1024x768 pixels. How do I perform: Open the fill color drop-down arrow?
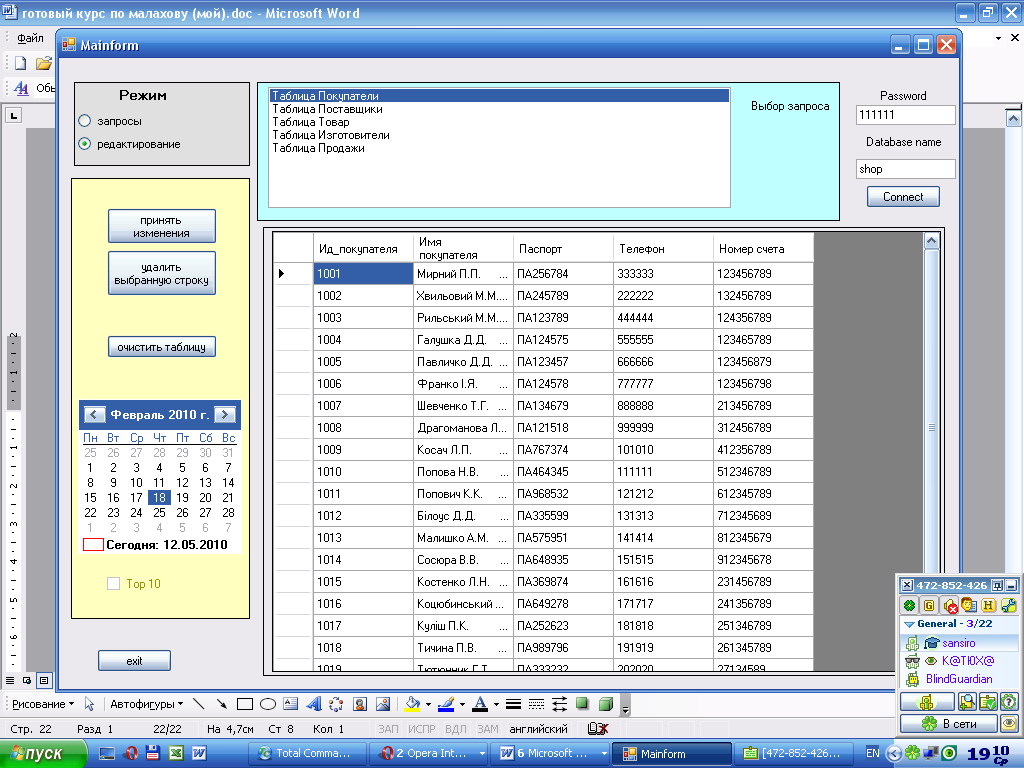(x=428, y=705)
